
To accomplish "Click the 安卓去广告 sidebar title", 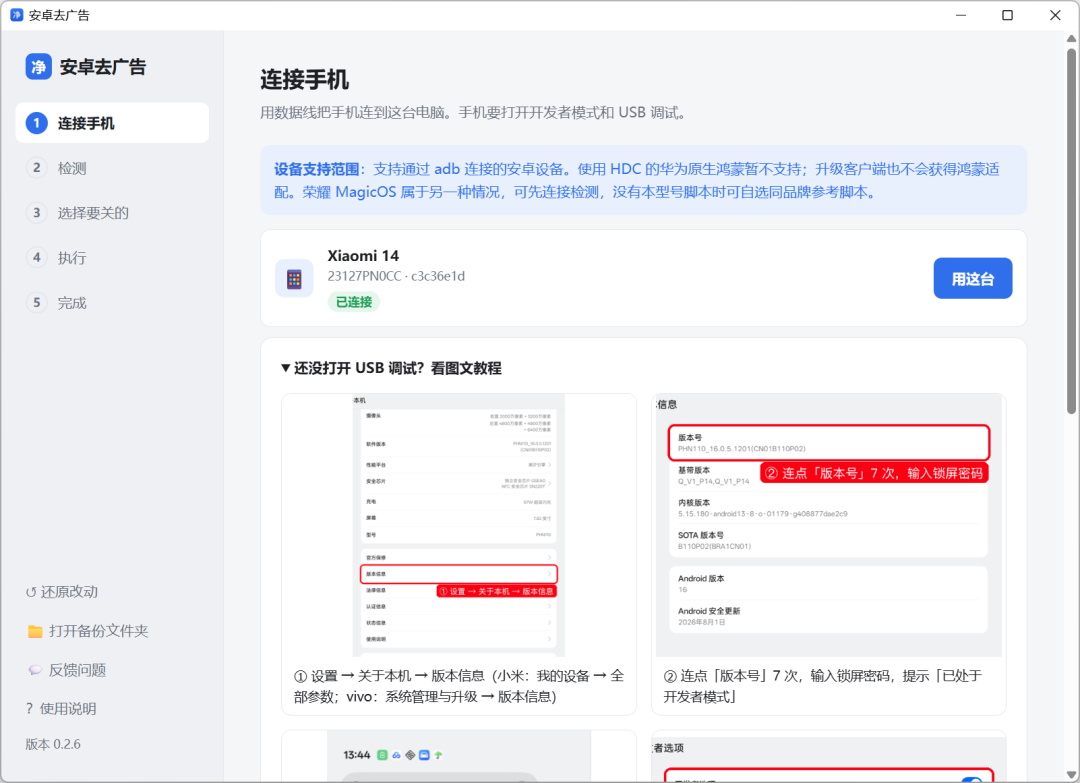I will tap(103, 67).
